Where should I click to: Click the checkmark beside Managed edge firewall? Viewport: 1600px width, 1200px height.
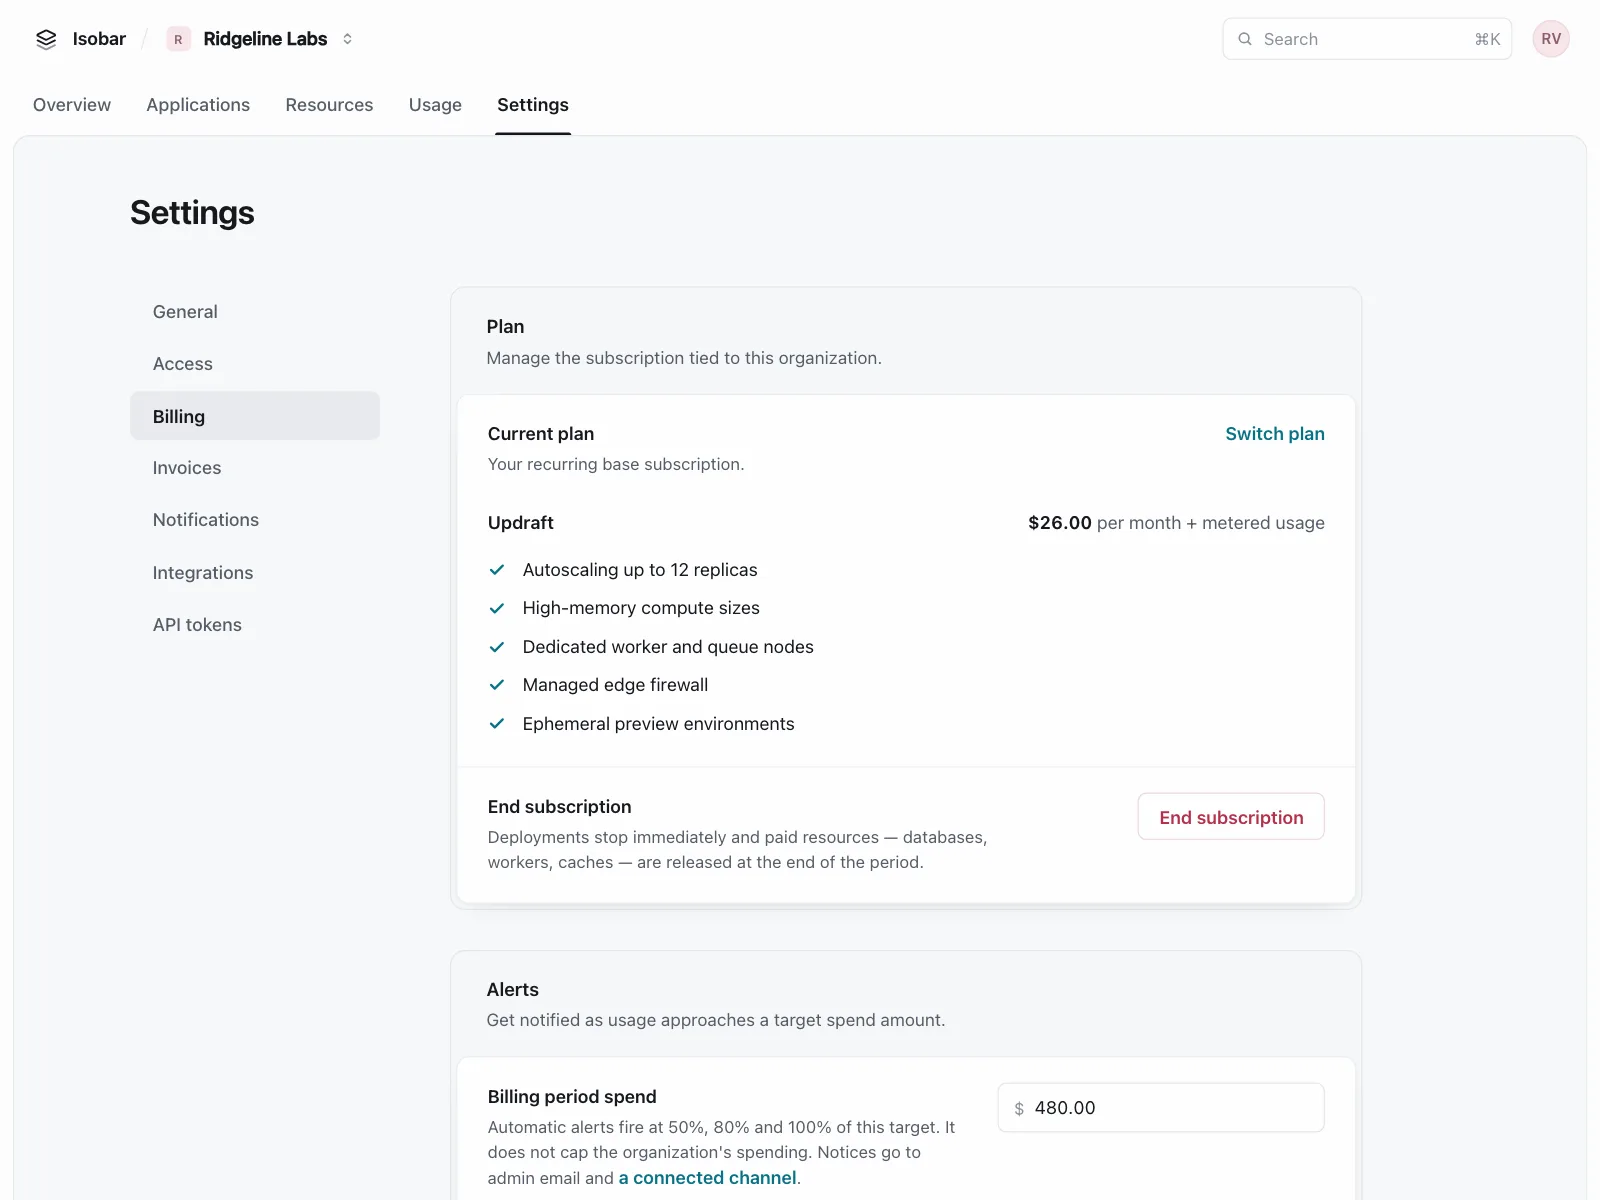(x=496, y=685)
